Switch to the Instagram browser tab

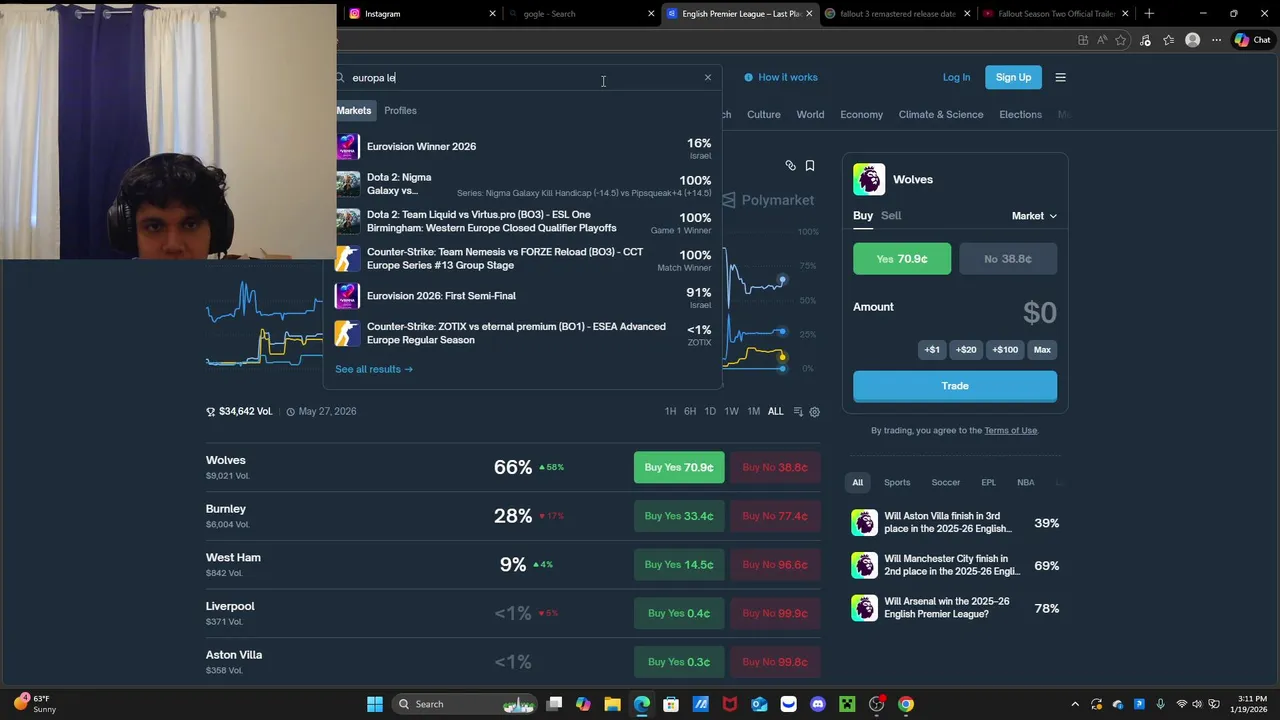[421, 14]
